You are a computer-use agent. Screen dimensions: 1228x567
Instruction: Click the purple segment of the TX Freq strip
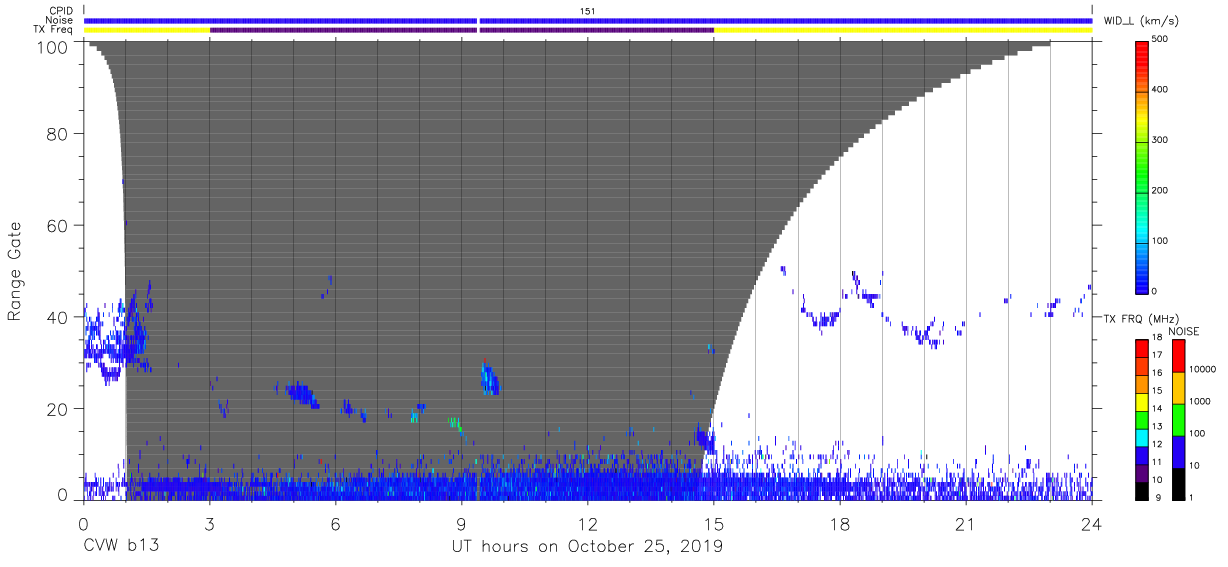pos(462,30)
